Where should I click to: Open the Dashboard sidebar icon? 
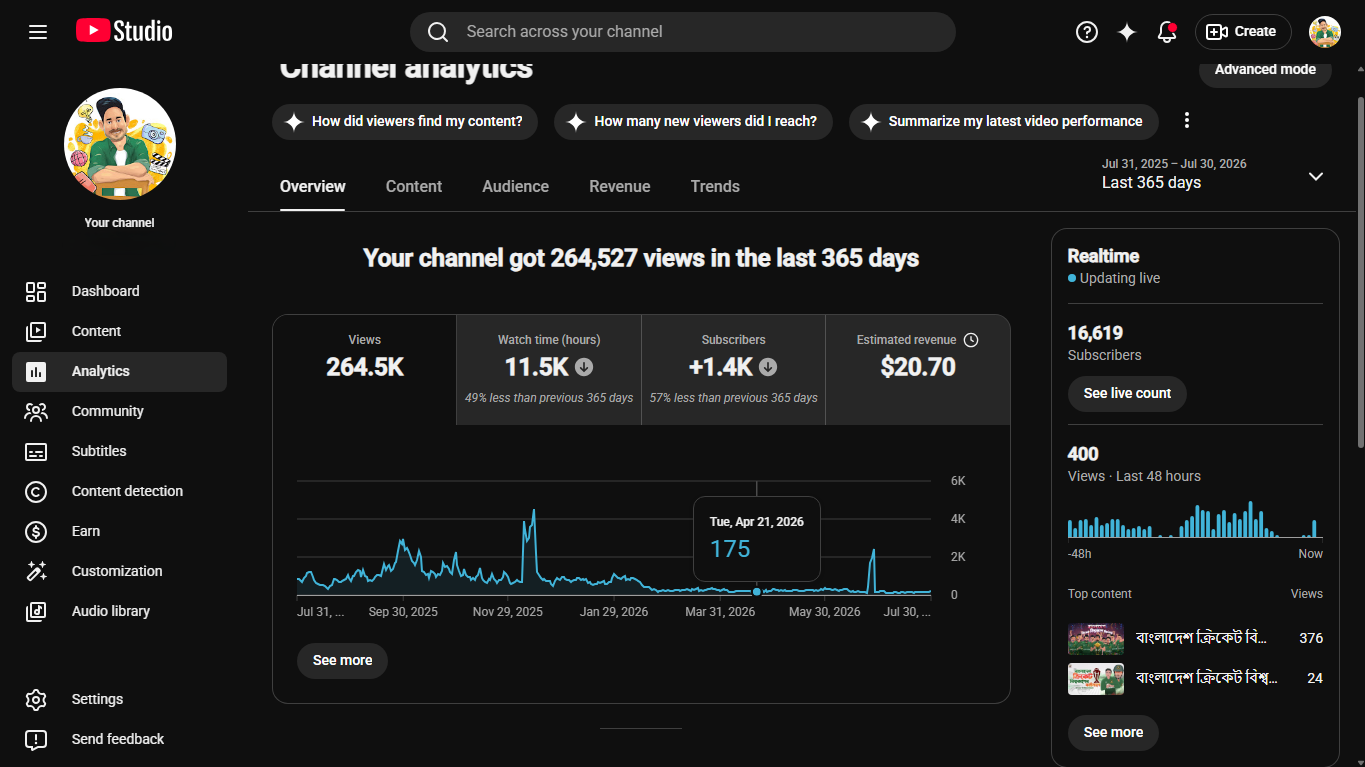36,291
